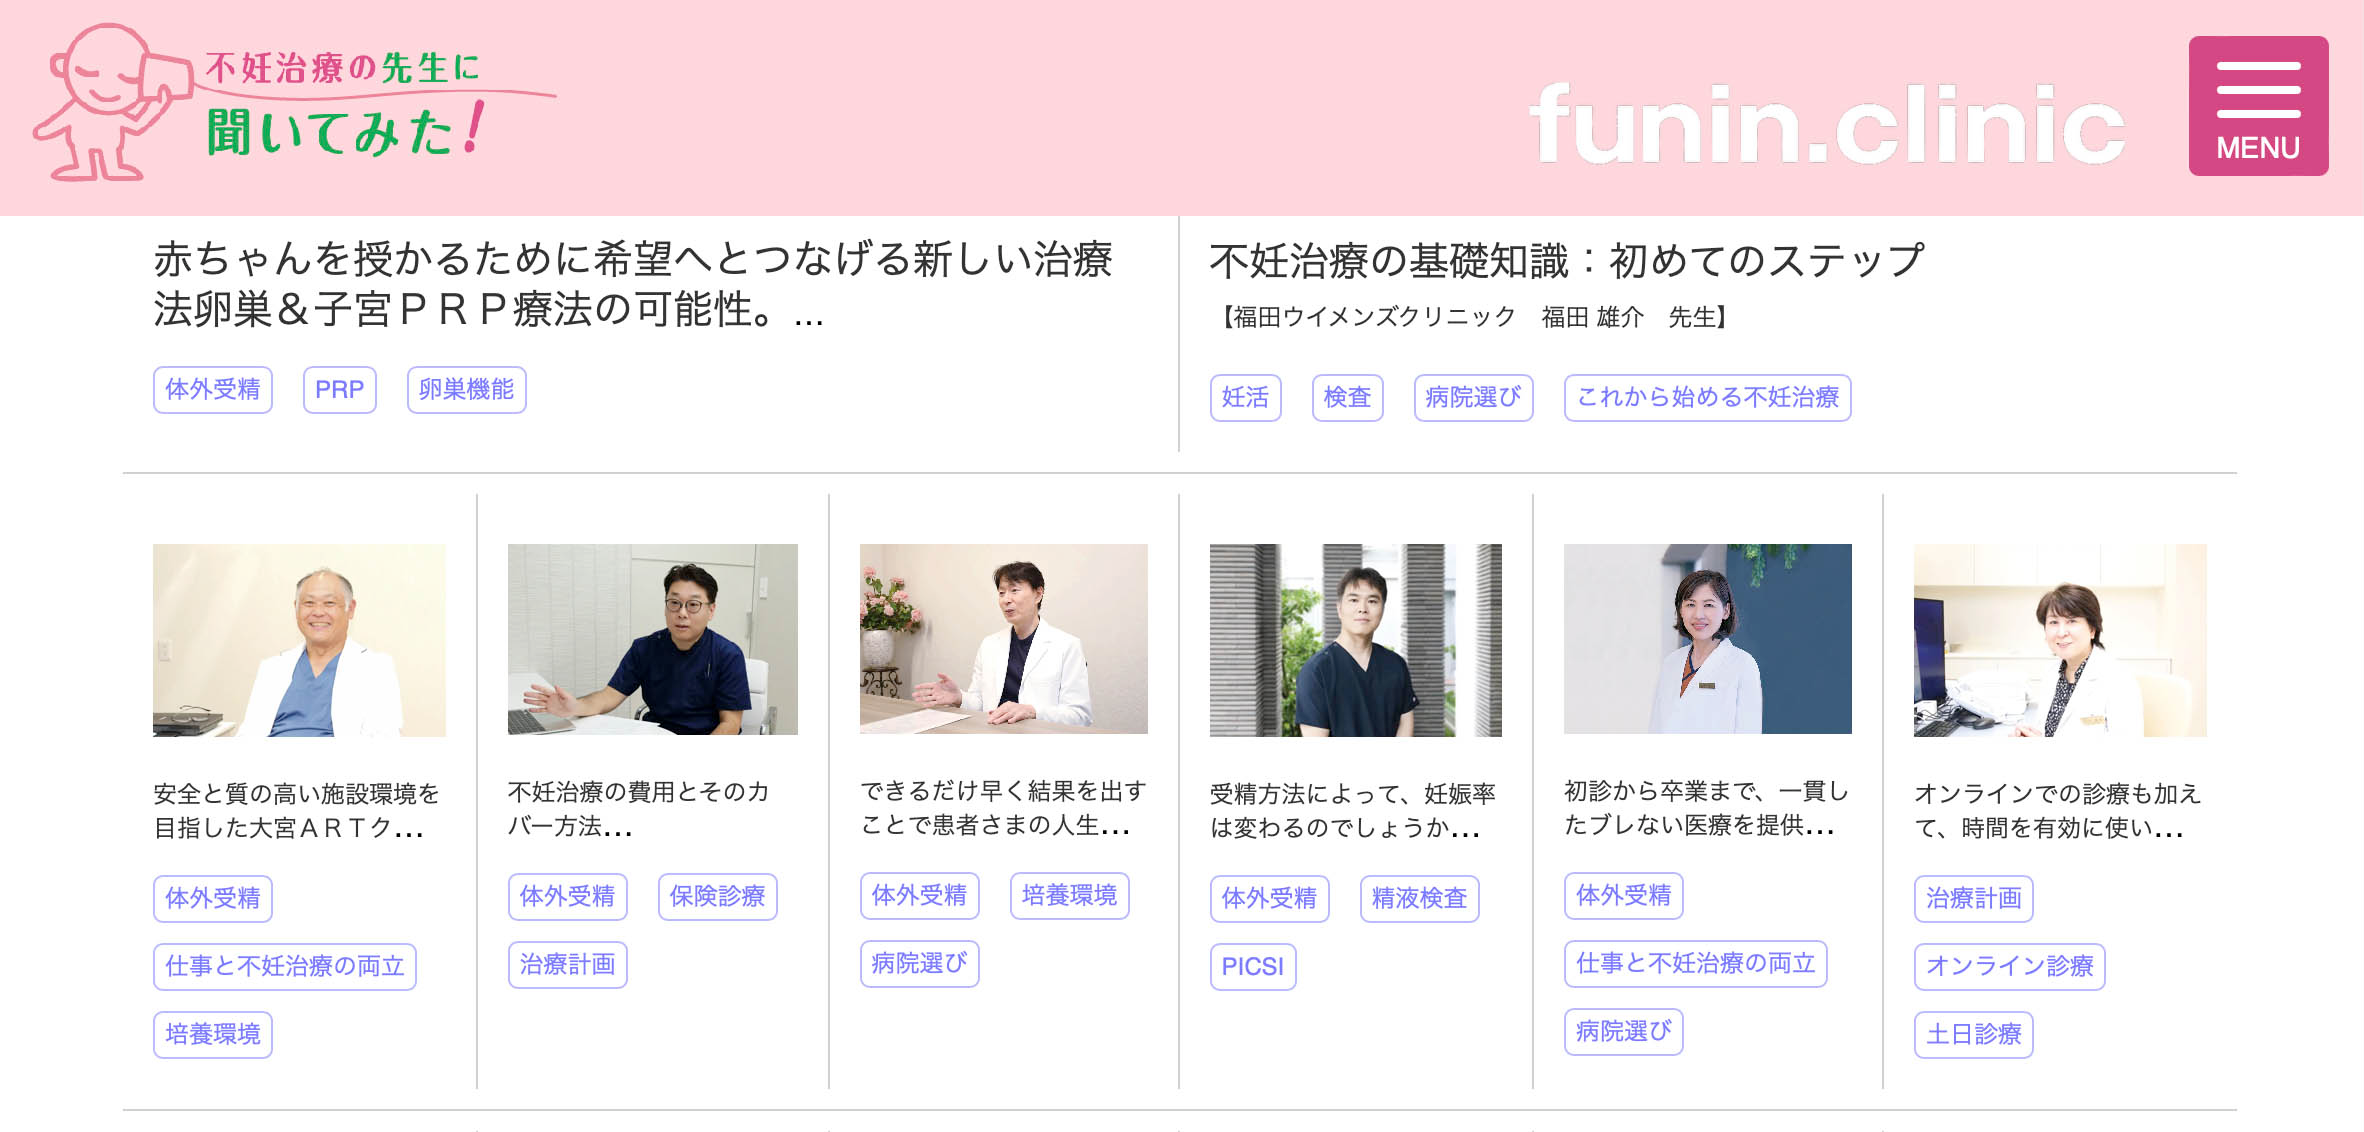This screenshot has height=1132, width=2364.
Task: Click the これから始める不妊治療 tag
Action: pos(1707,398)
